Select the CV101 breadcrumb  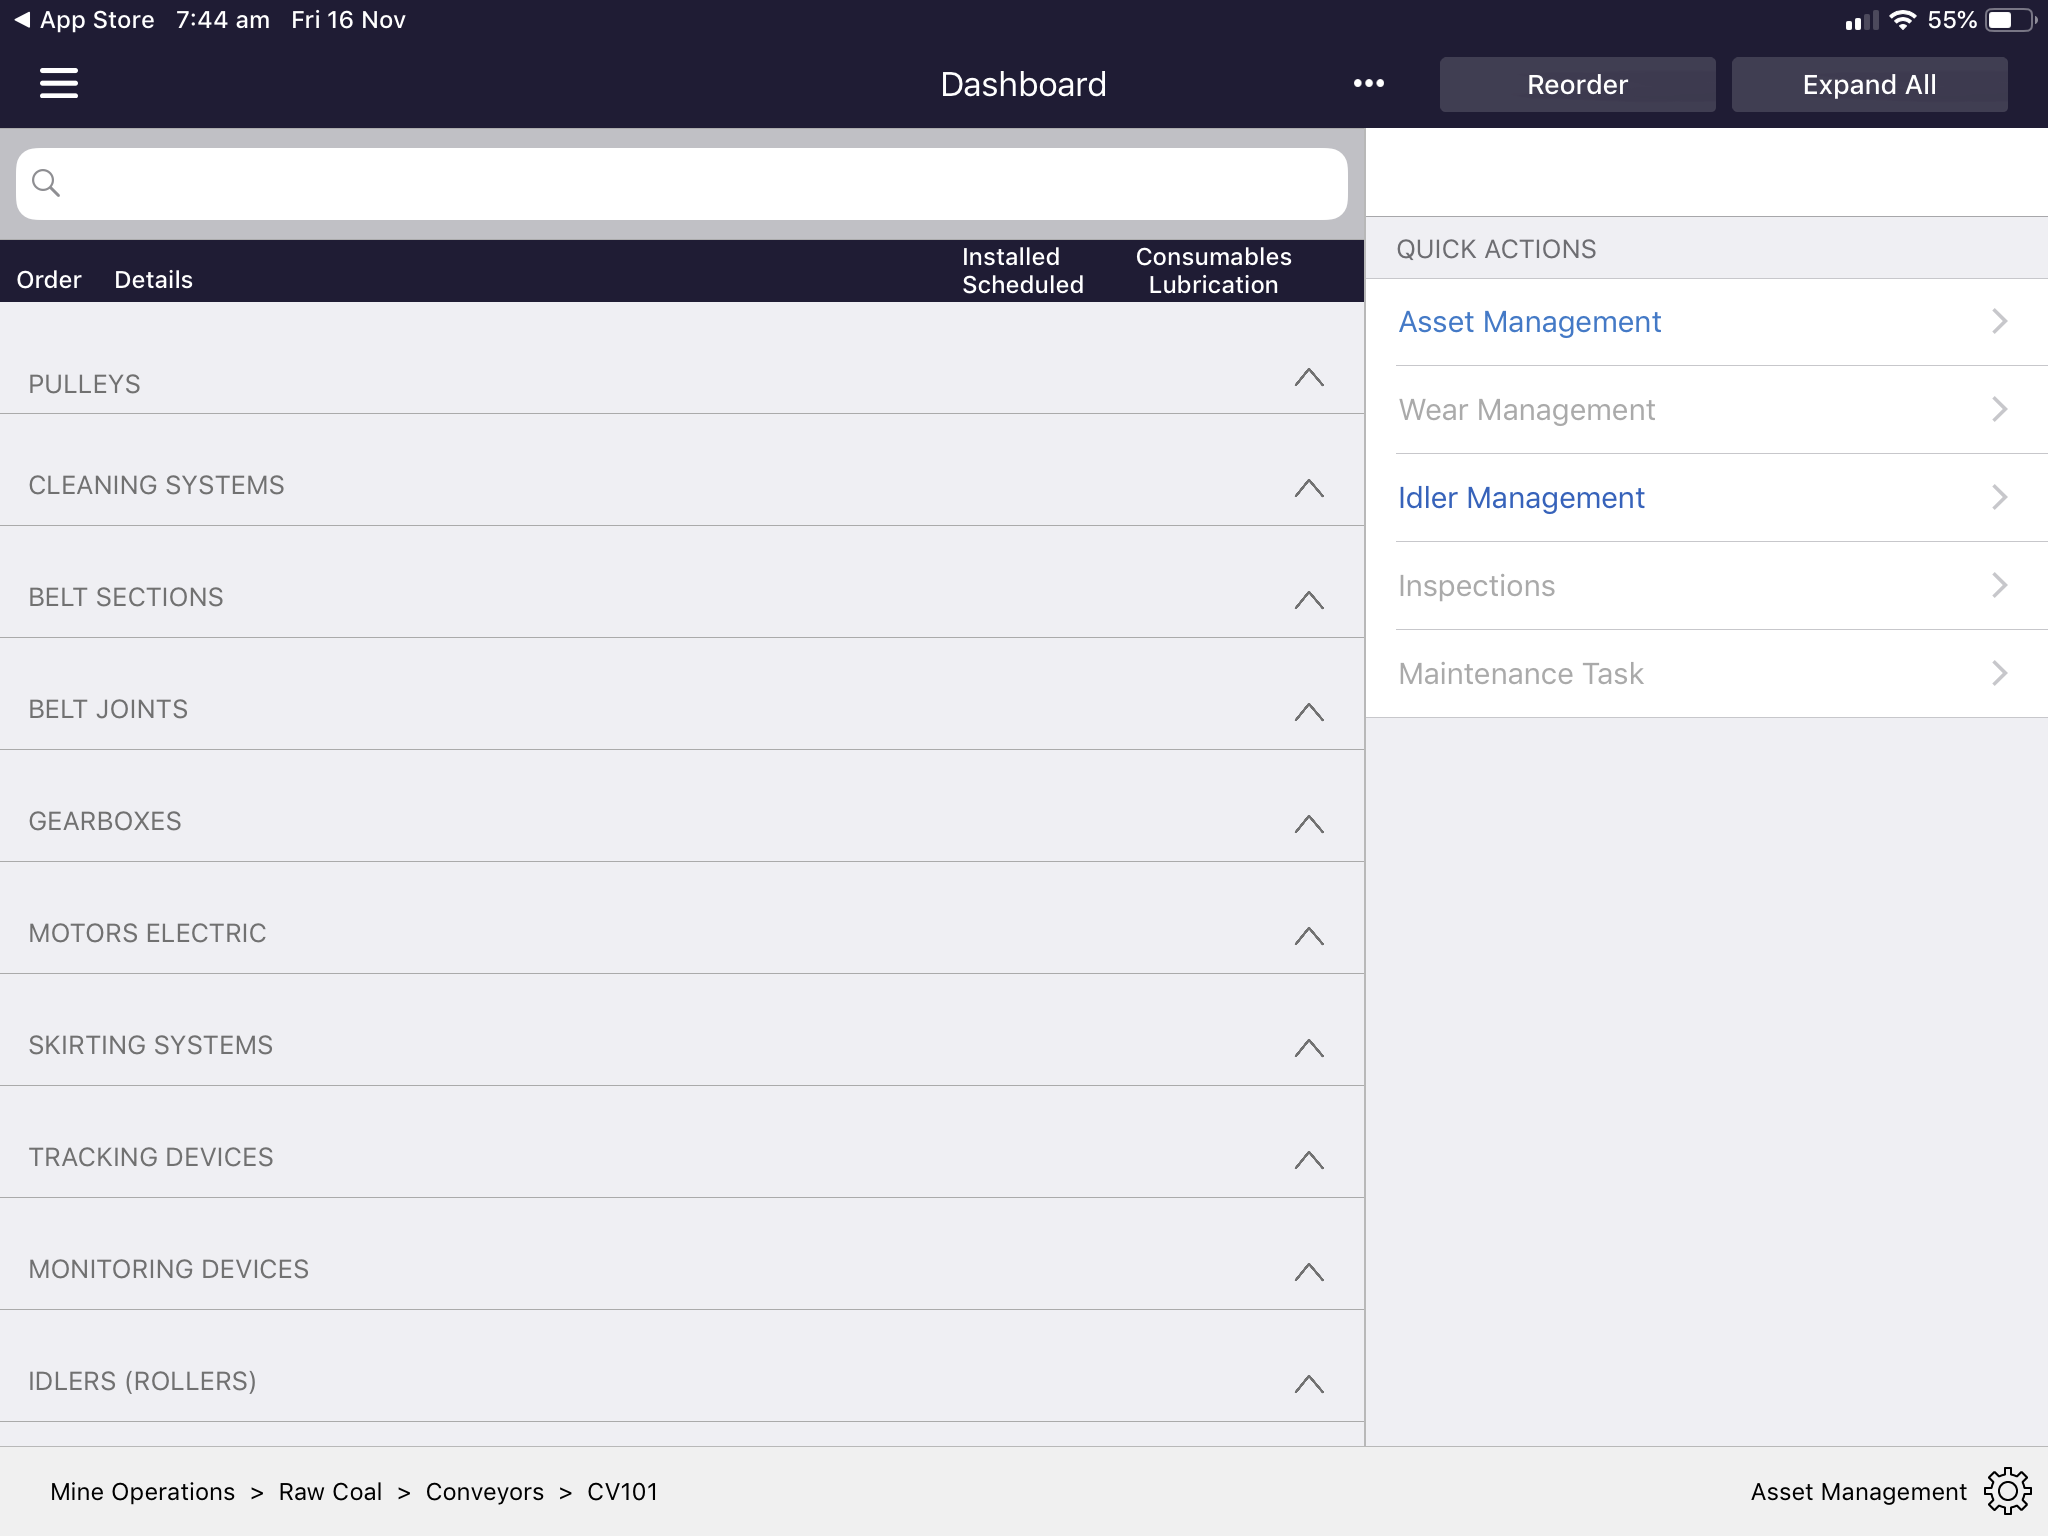pyautogui.click(x=622, y=1492)
